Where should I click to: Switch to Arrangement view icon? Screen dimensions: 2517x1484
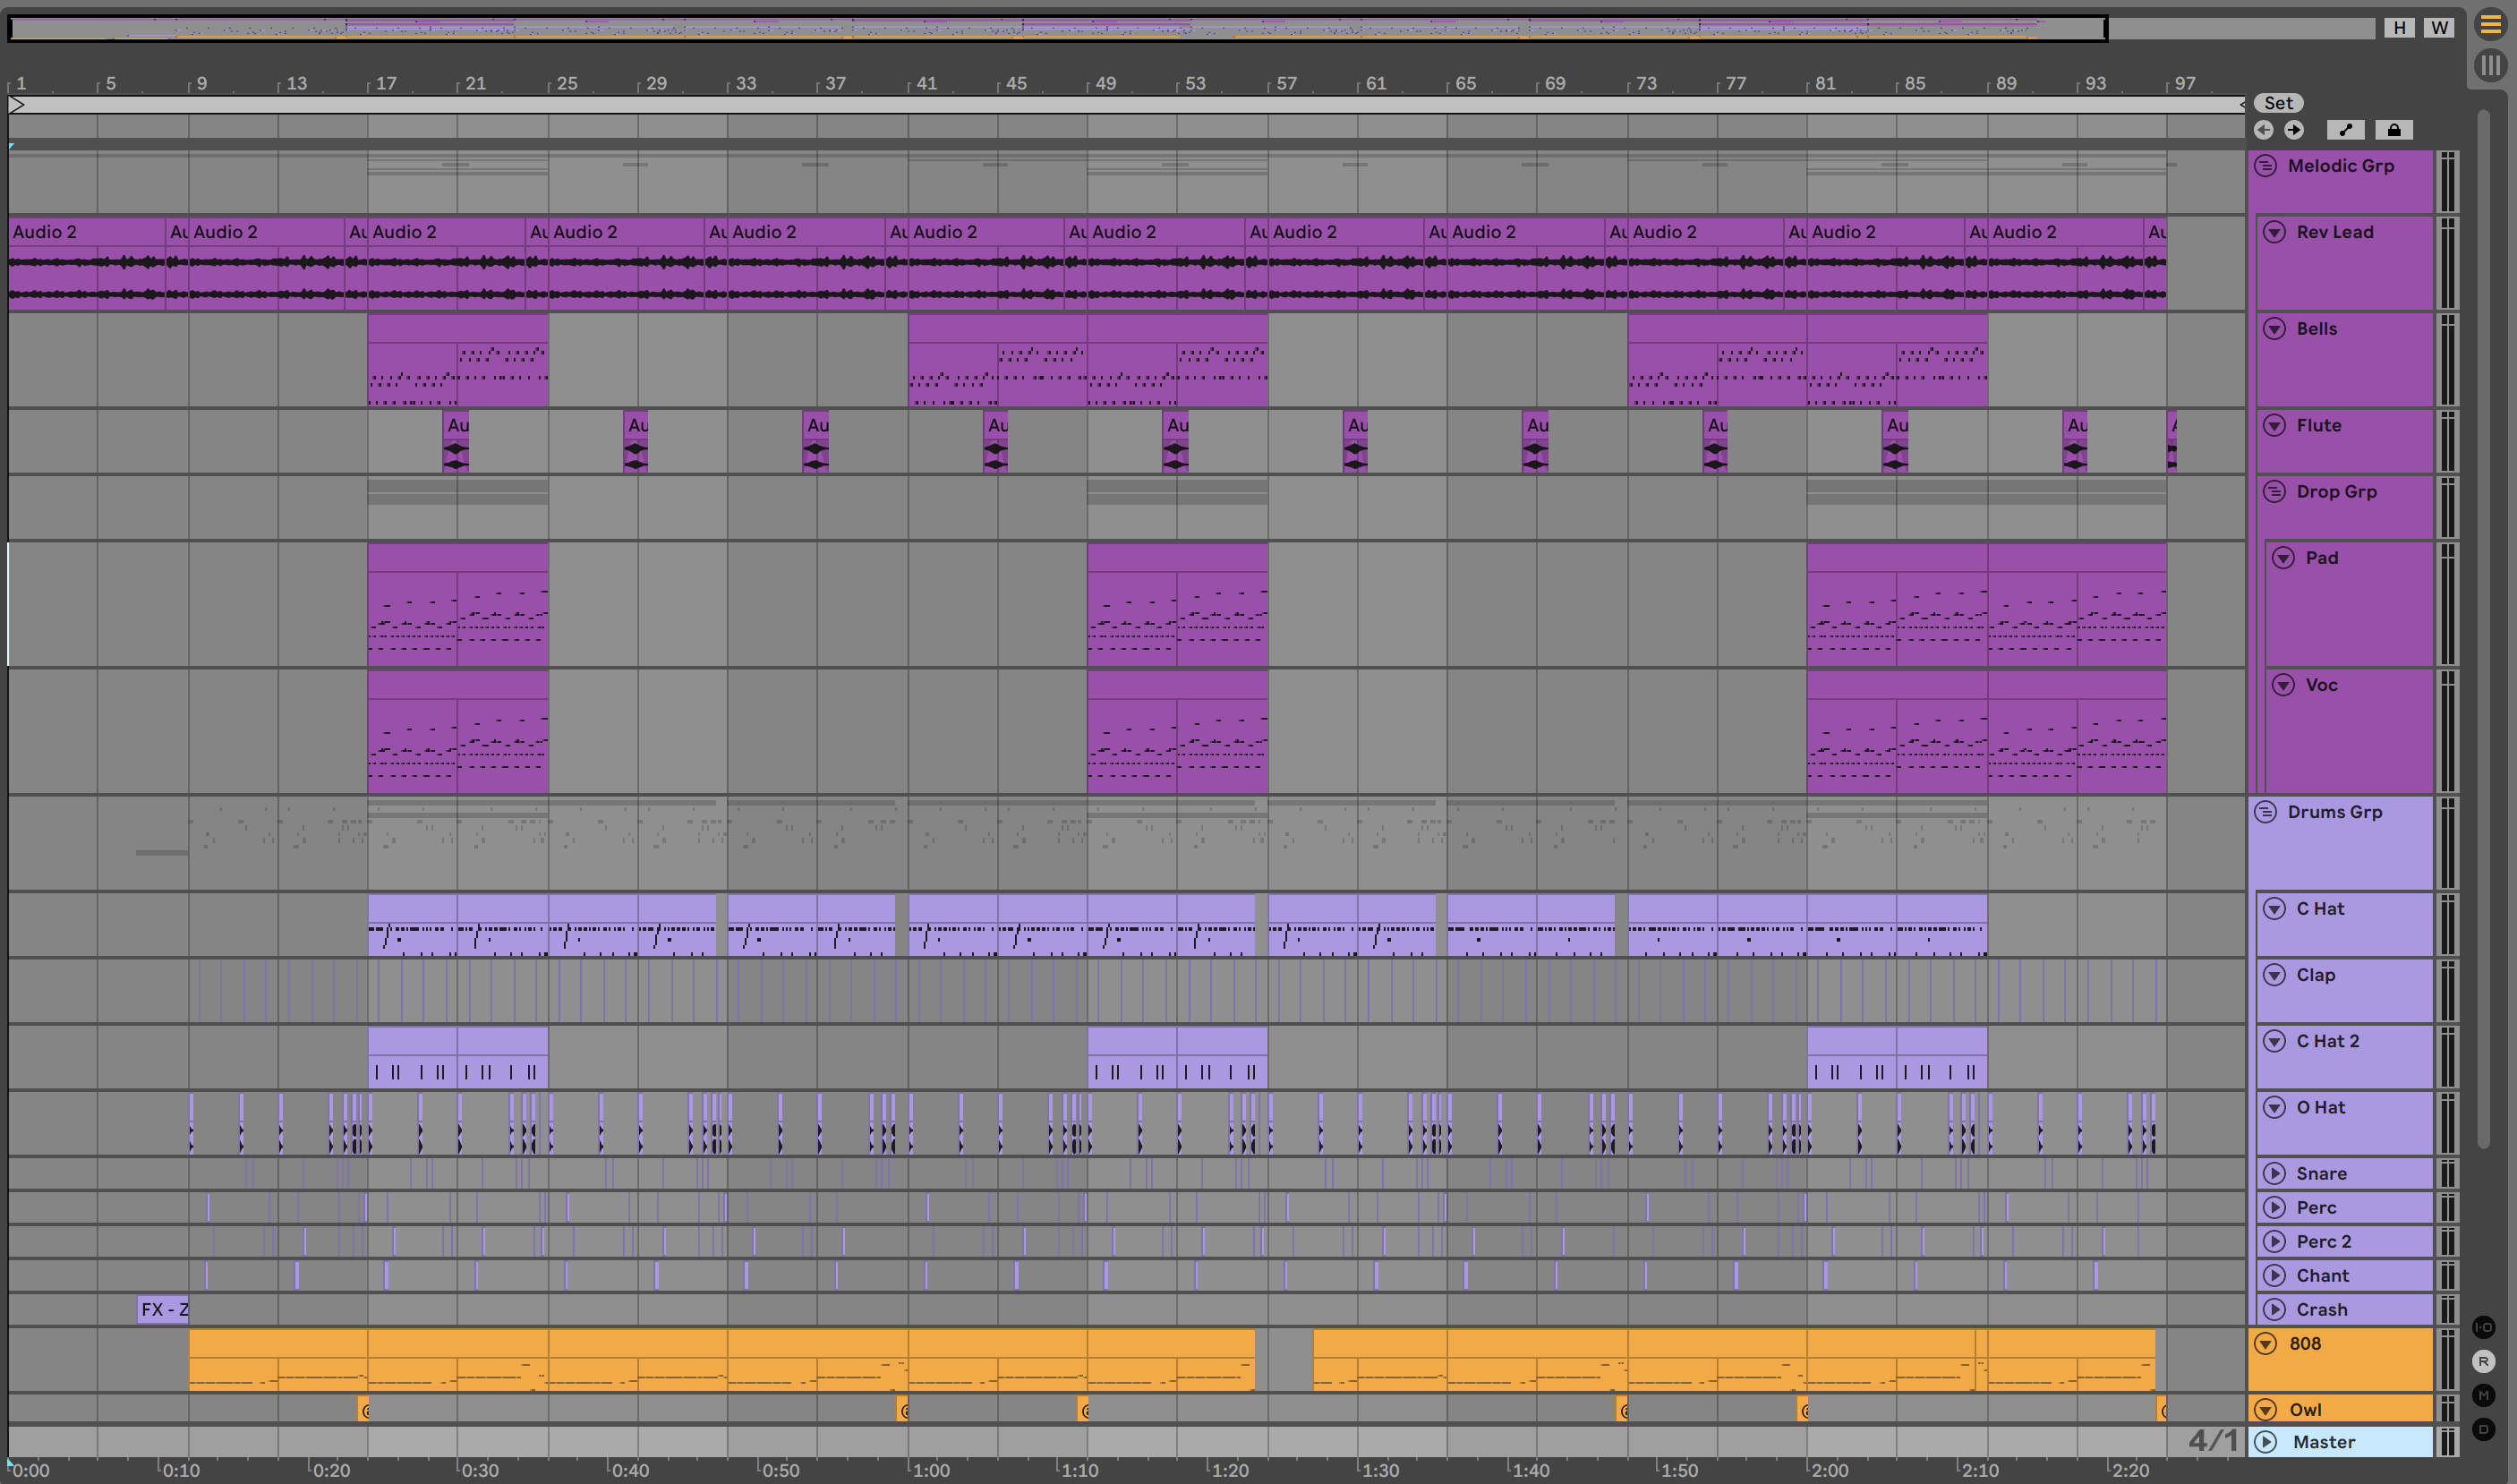[2490, 26]
